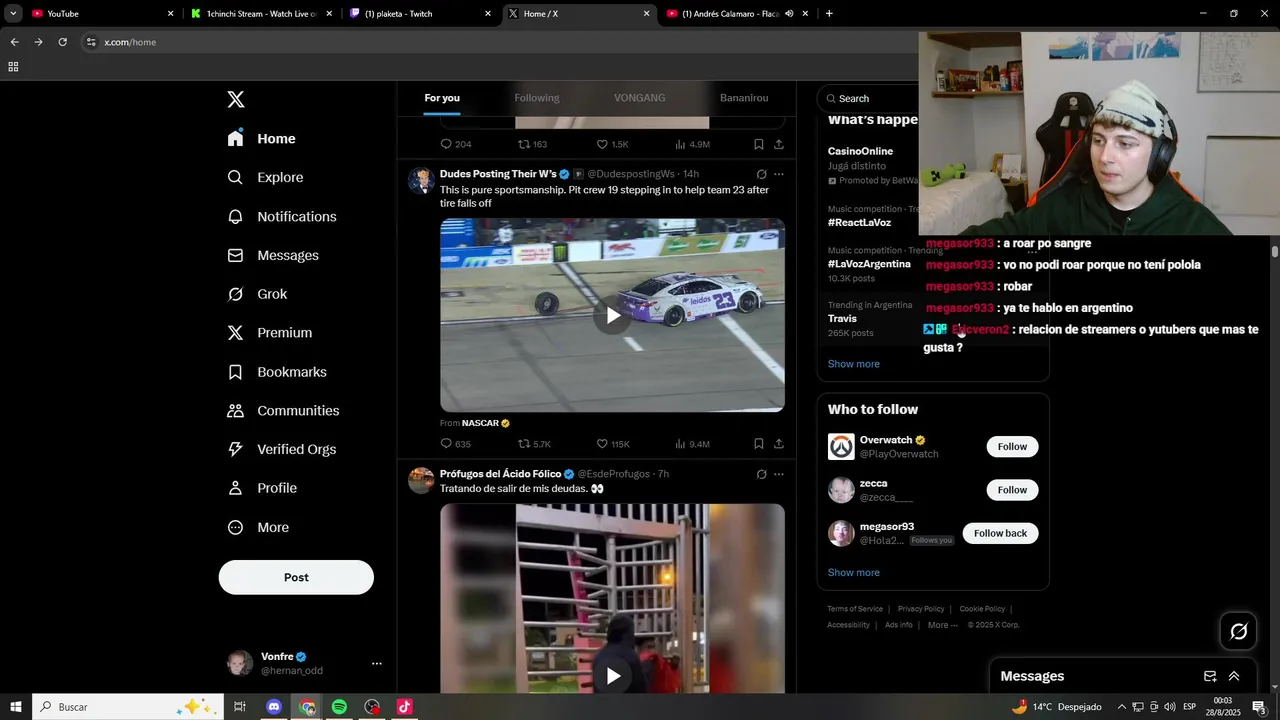
Task: Switch to the Following feed tab
Action: click(537, 98)
